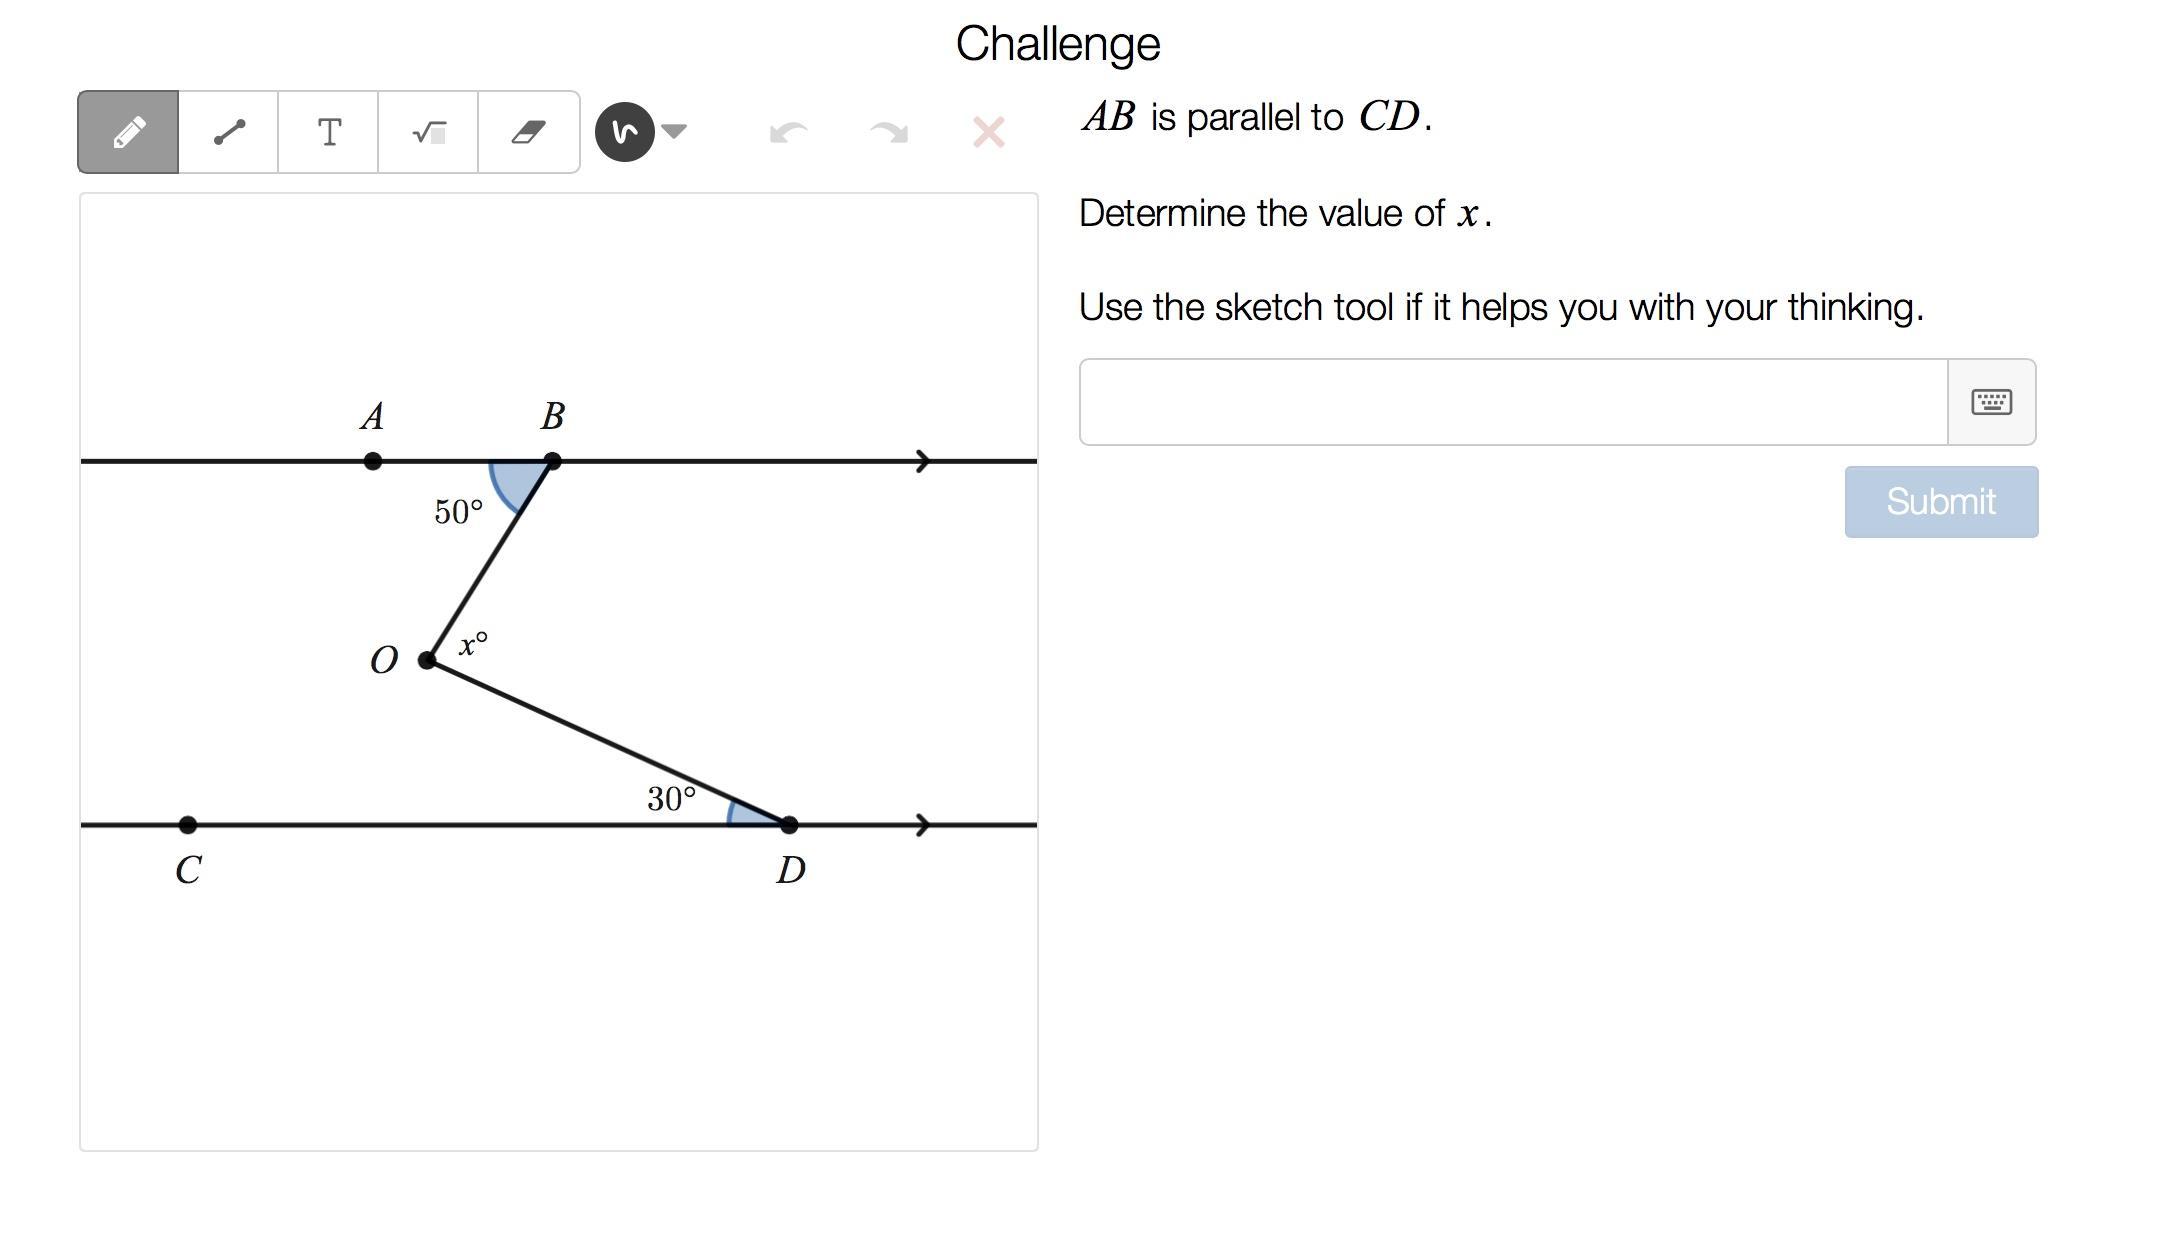
Task: Undo the last sketch stroke
Action: pyautogui.click(x=789, y=132)
